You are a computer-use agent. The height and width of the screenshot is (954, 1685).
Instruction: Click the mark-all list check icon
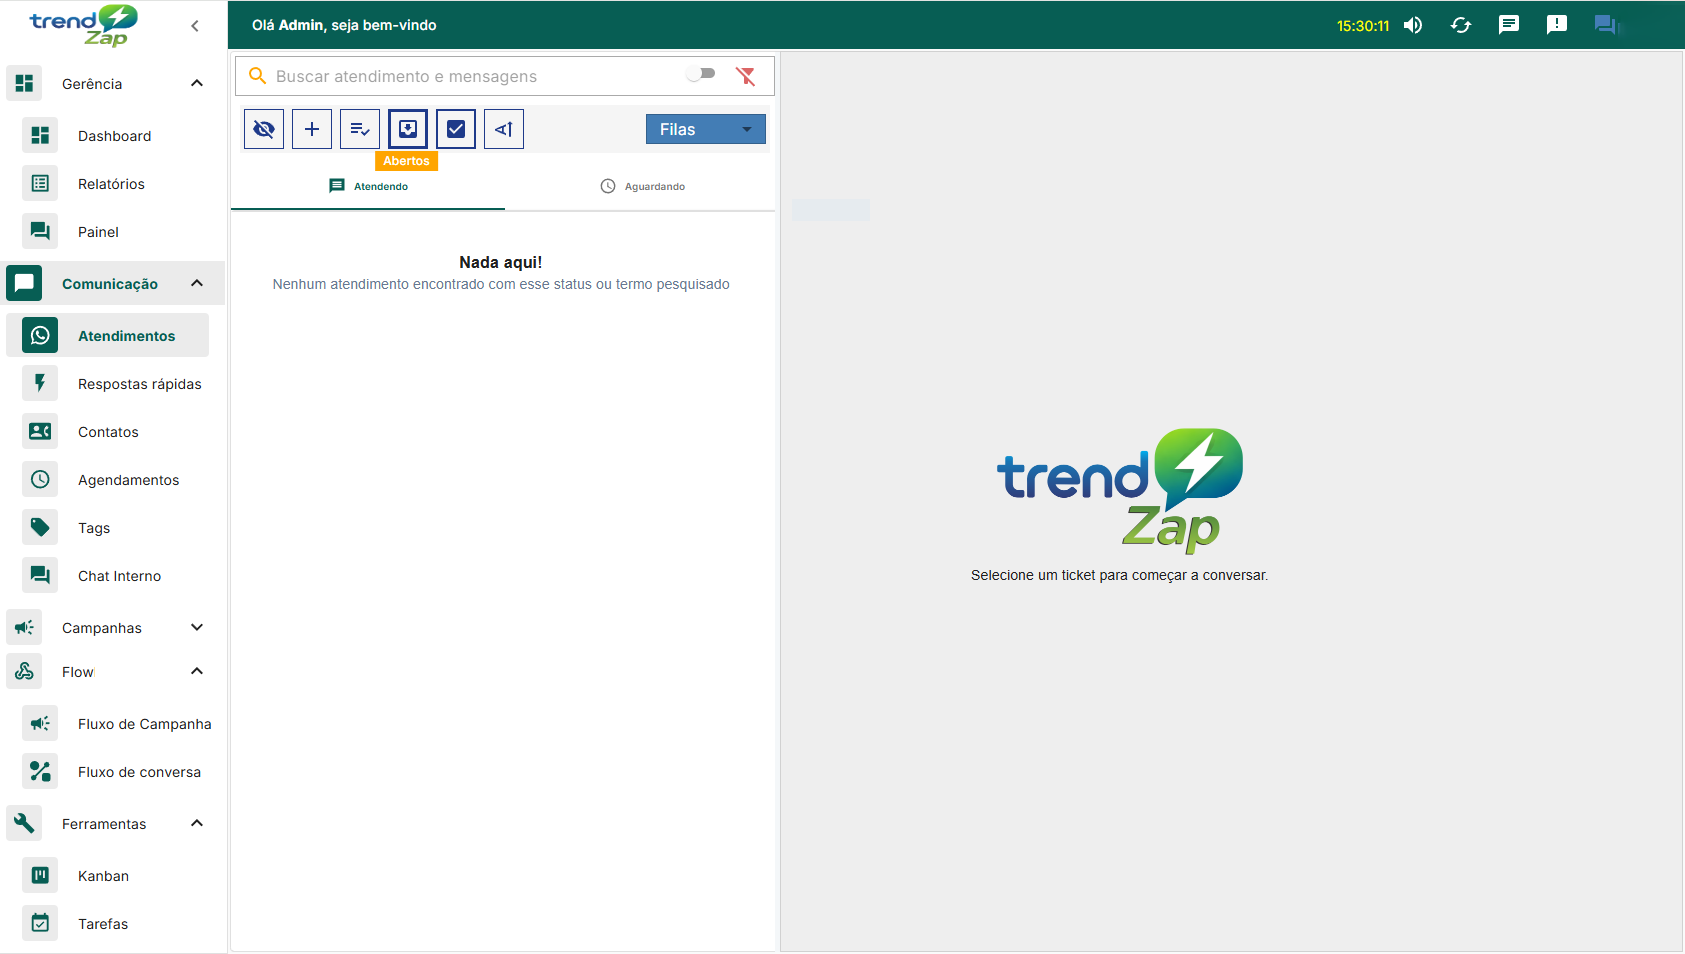(360, 129)
